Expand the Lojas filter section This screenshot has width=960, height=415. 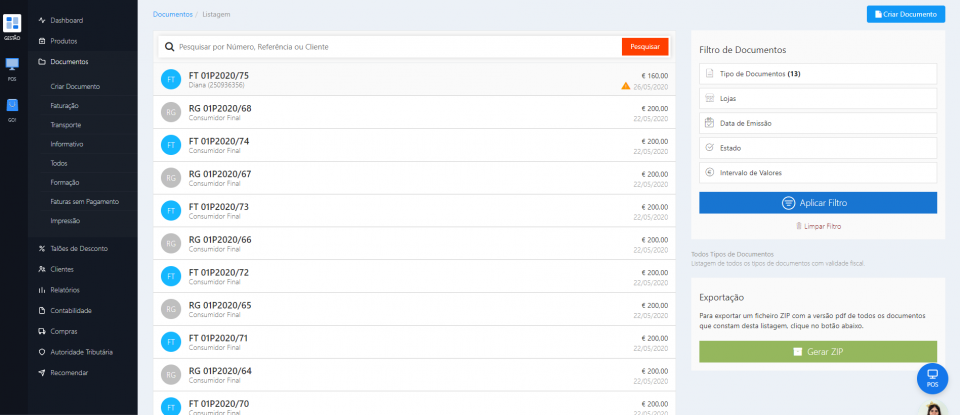(x=817, y=98)
